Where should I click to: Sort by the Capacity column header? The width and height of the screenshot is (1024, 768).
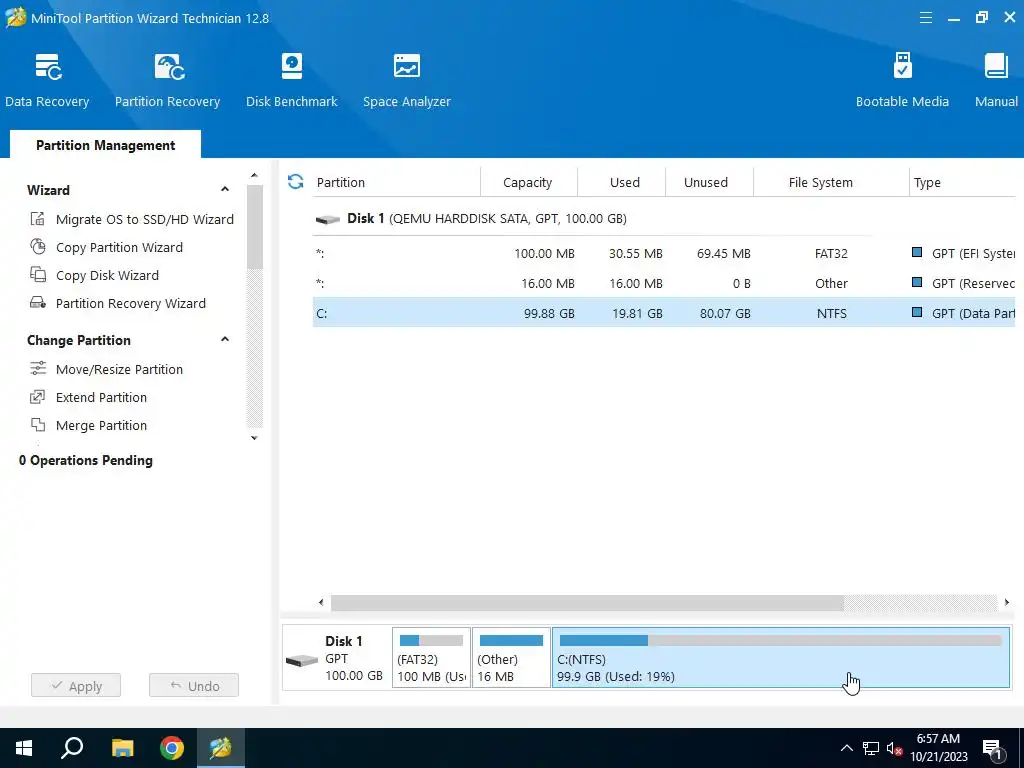point(528,182)
